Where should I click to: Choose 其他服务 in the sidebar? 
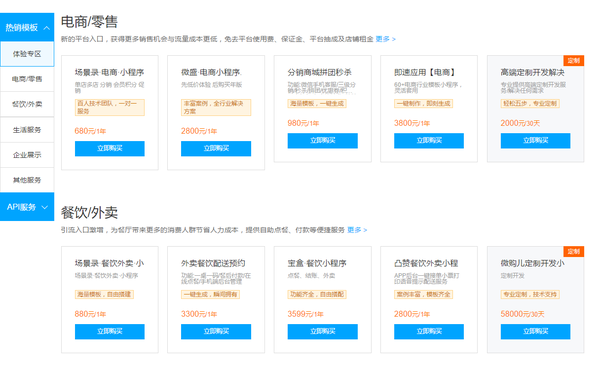click(27, 180)
